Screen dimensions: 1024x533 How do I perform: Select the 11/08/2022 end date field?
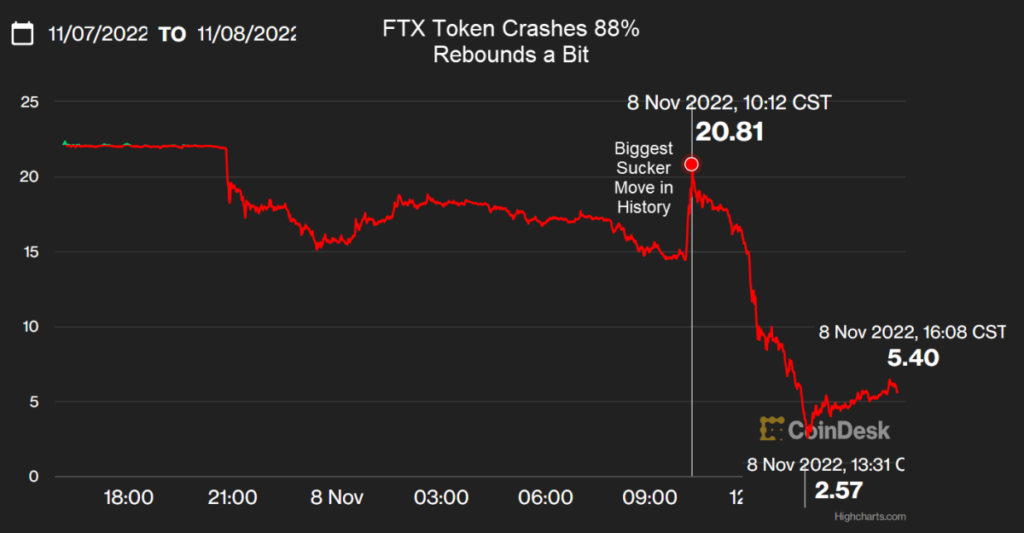[x=246, y=34]
